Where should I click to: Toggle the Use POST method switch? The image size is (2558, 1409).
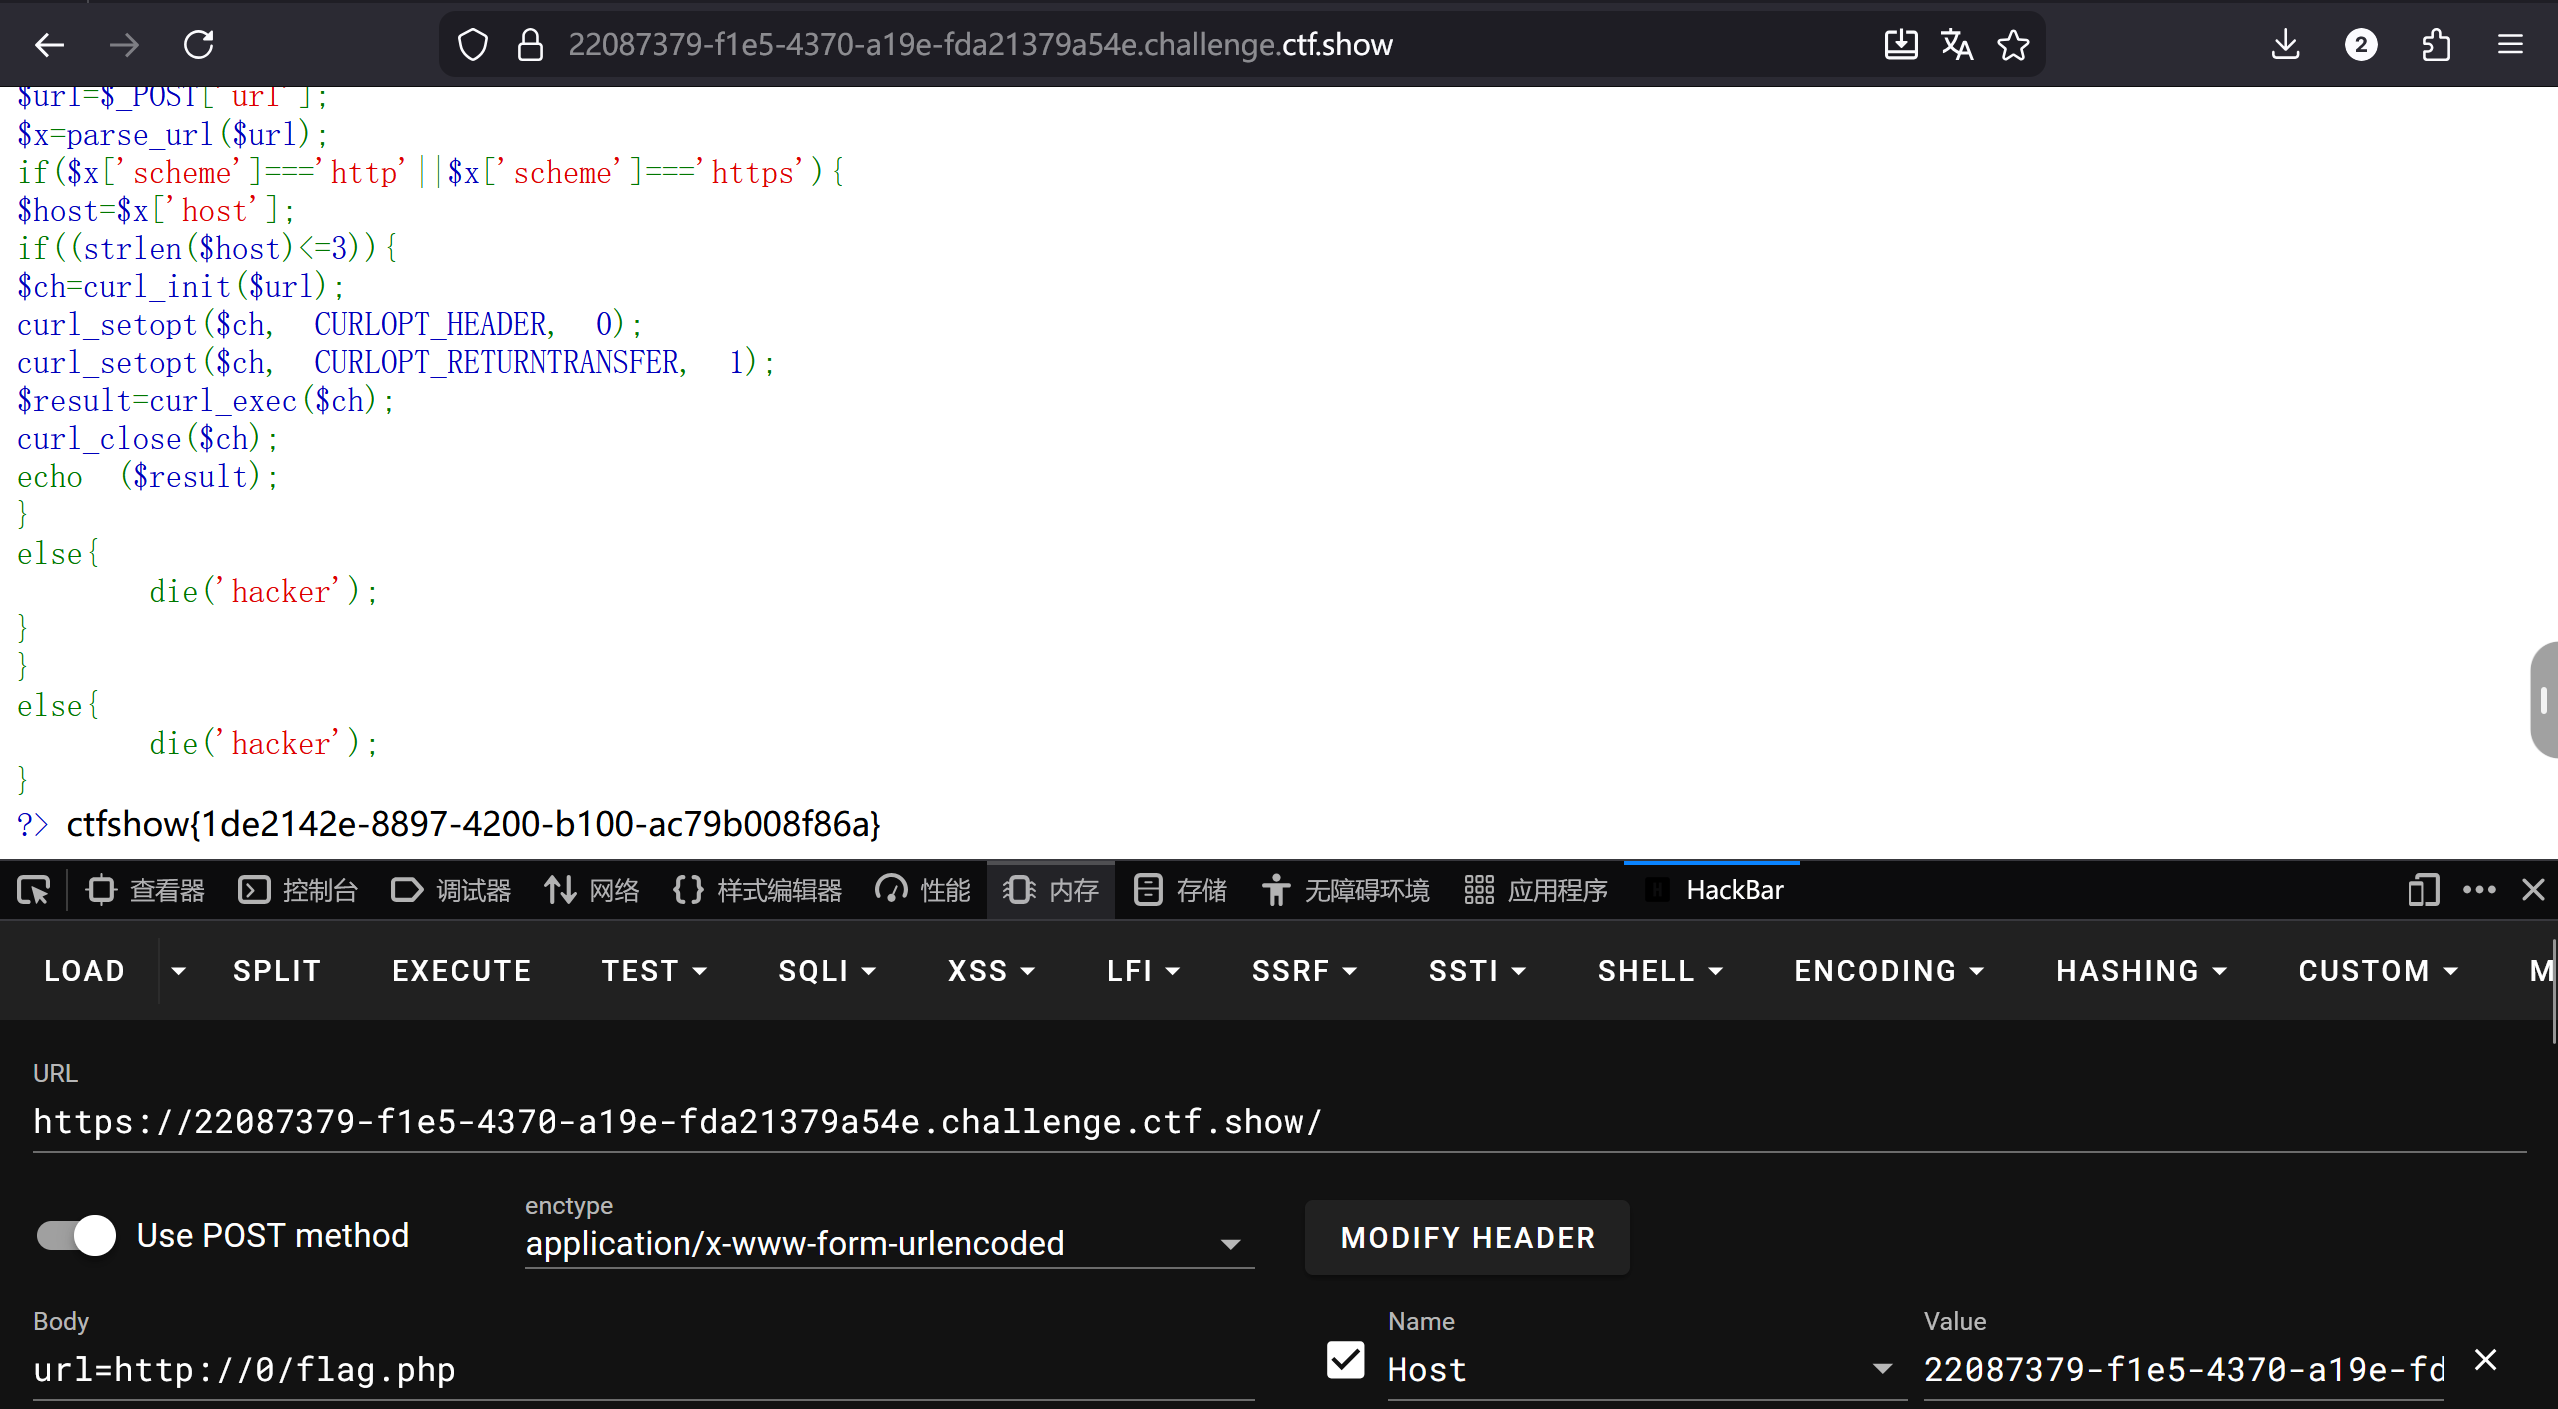(x=77, y=1236)
